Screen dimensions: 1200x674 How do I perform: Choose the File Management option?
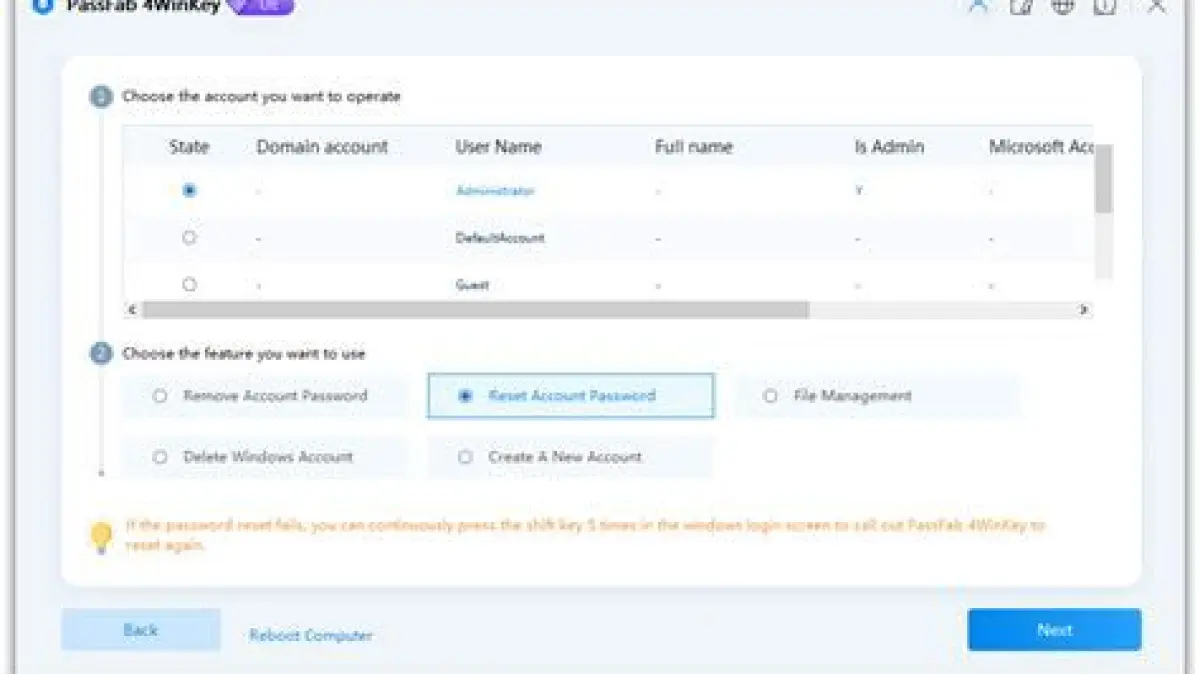pyautogui.click(x=770, y=396)
